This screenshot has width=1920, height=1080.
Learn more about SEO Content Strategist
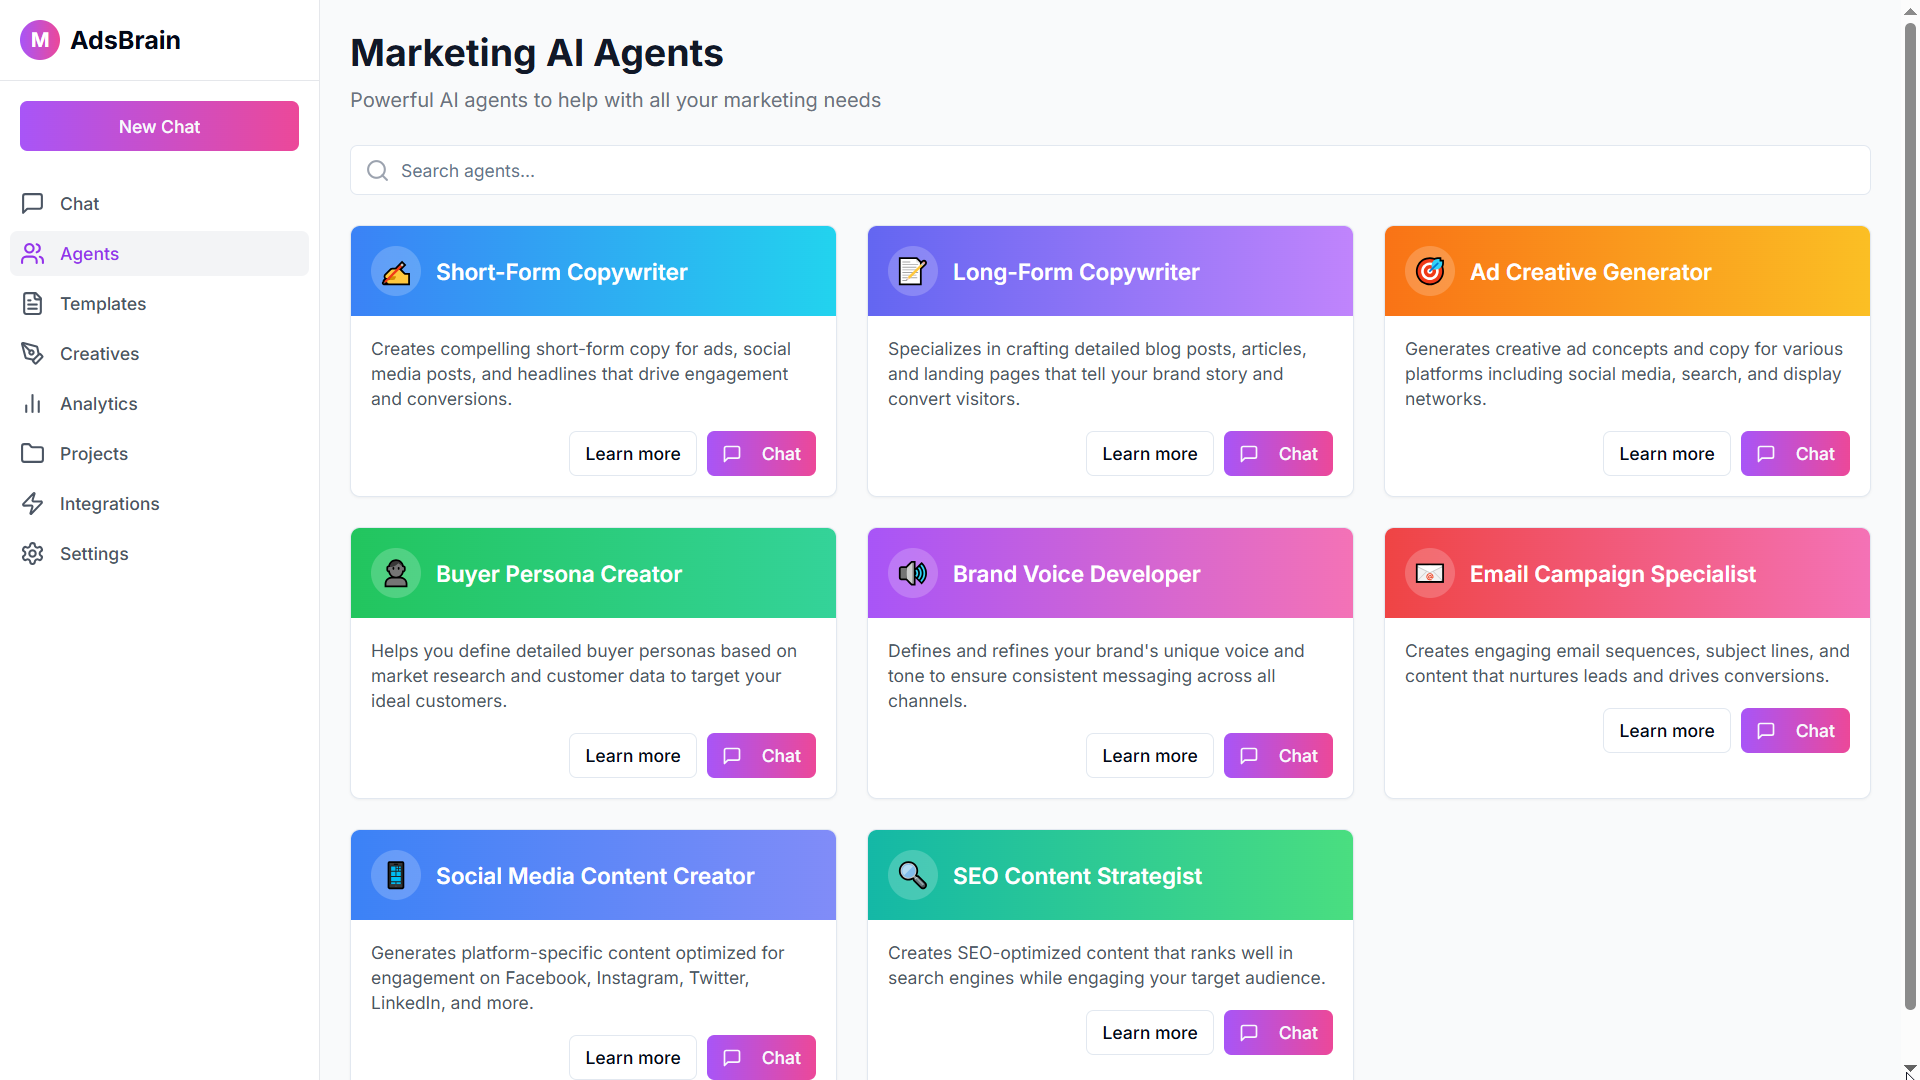coord(1150,1033)
